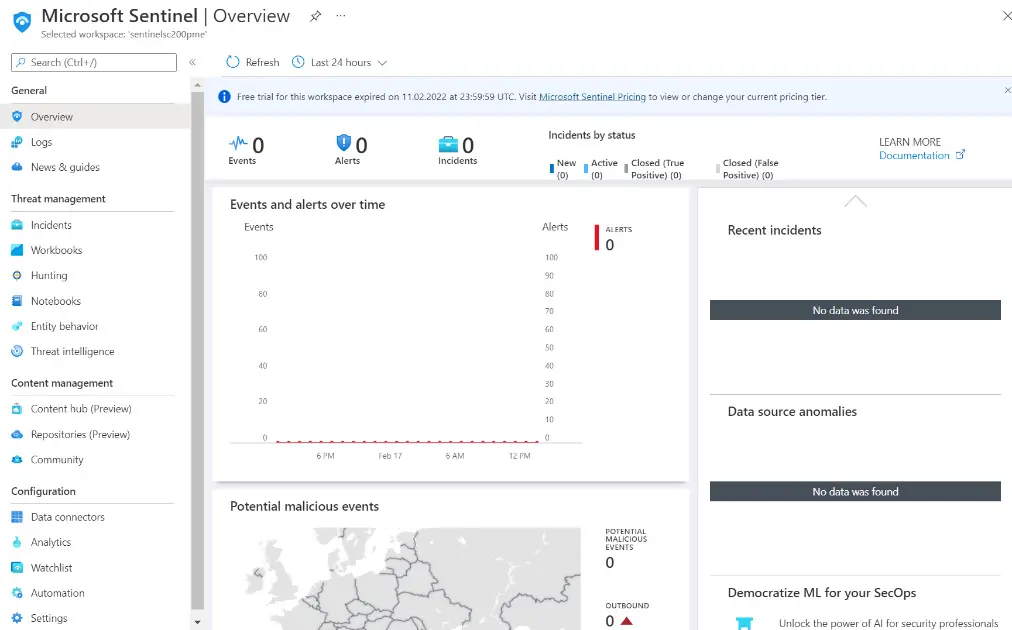Click the Events and alerts over time title

pyautogui.click(x=307, y=205)
